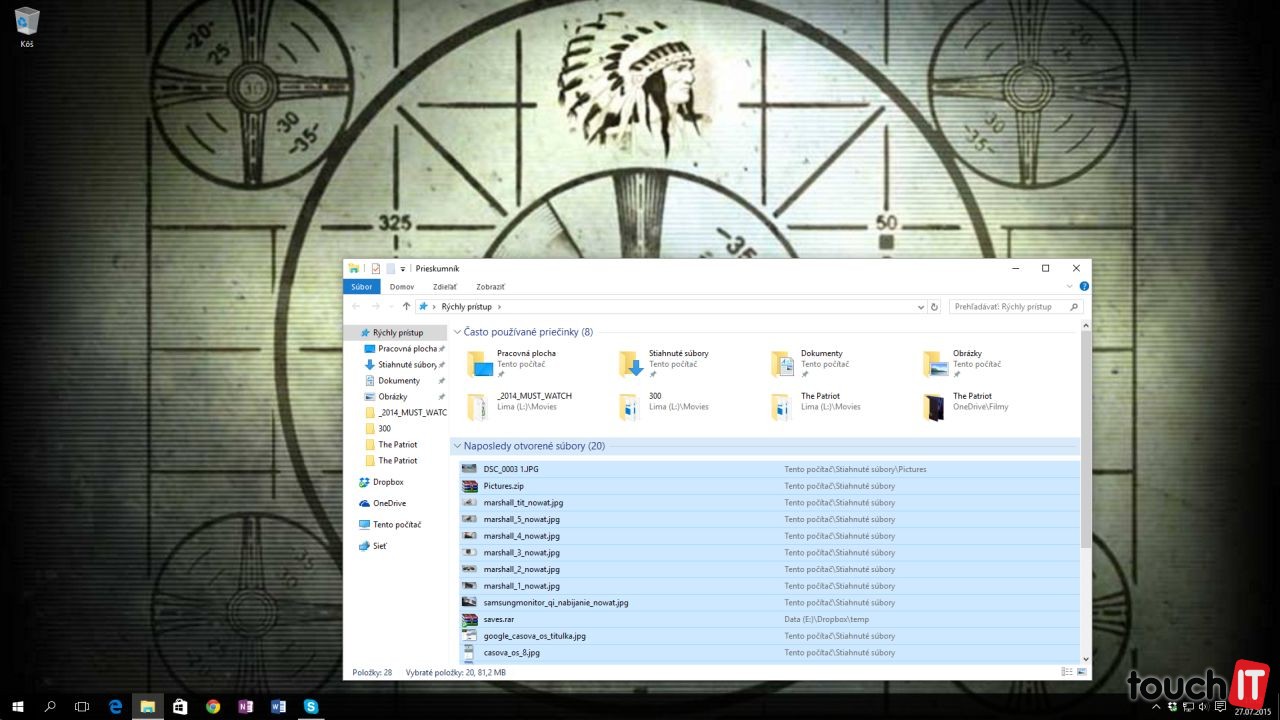Open OneDrive in the navigation pane

pyautogui.click(x=389, y=503)
